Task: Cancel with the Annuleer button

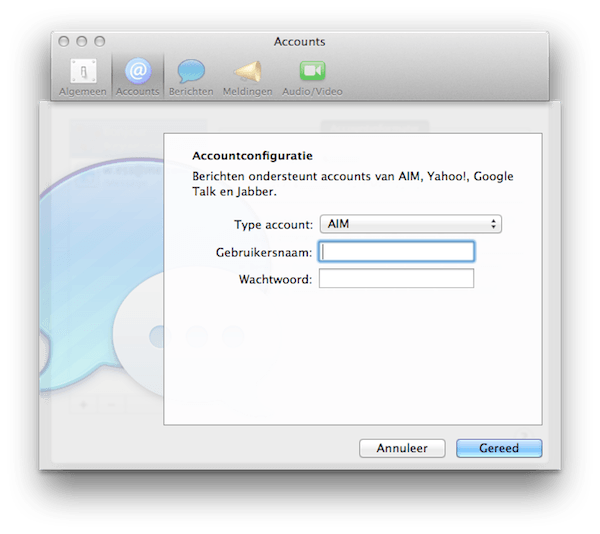Action: click(x=402, y=448)
